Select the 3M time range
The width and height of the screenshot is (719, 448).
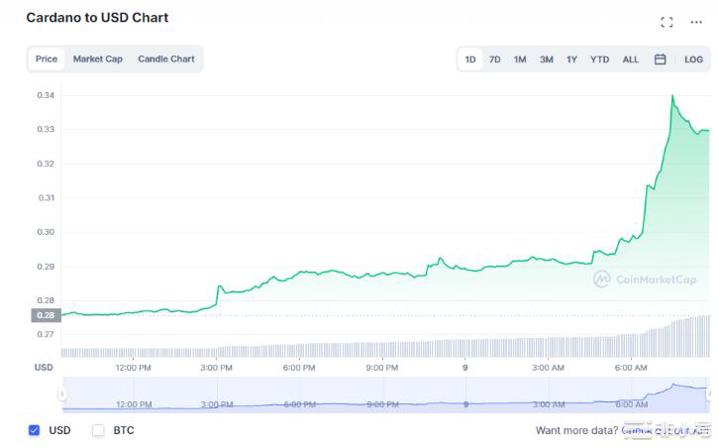(x=546, y=60)
